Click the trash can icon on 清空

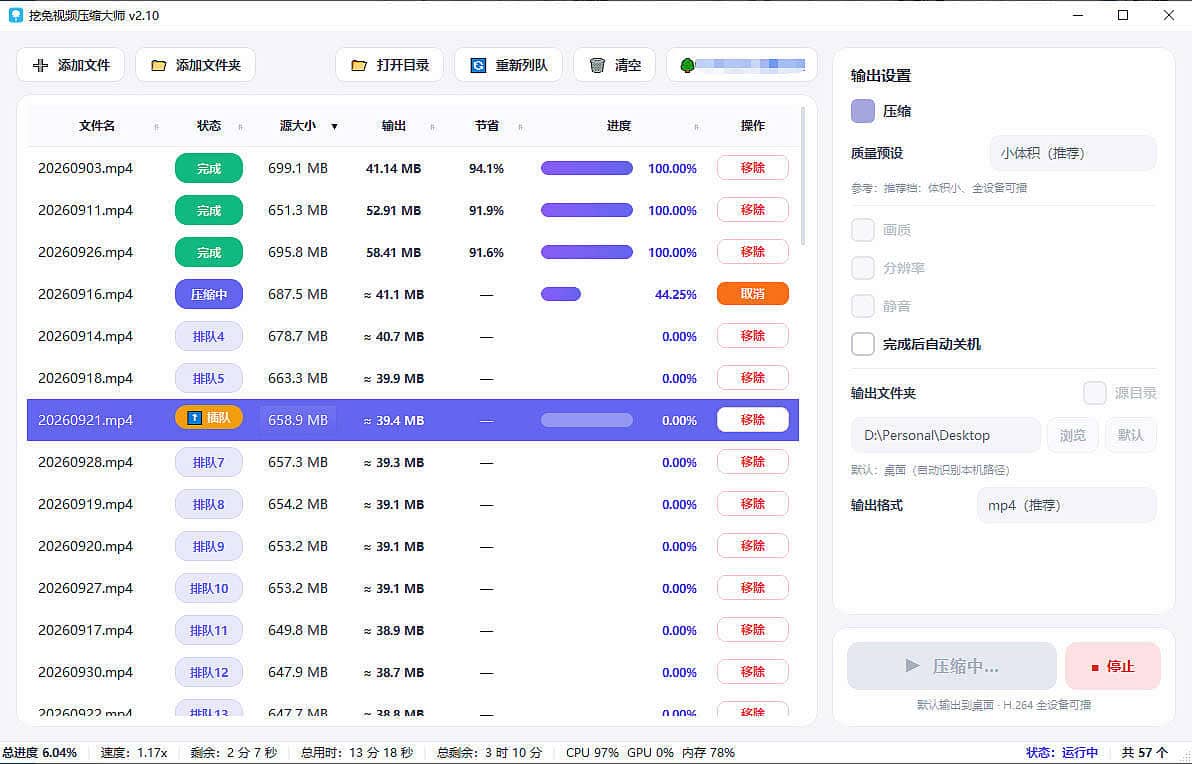tap(598, 65)
